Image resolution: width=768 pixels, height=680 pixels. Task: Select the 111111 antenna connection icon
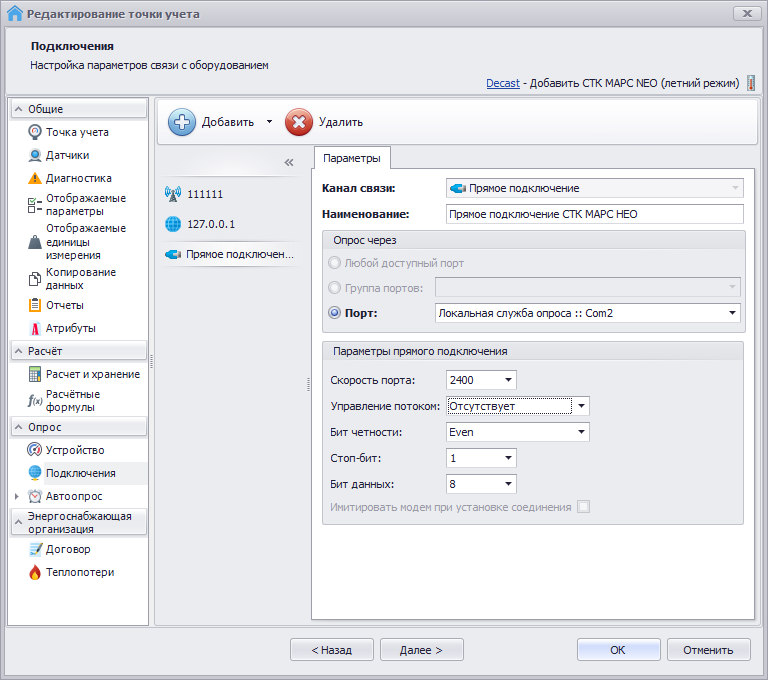[171, 194]
